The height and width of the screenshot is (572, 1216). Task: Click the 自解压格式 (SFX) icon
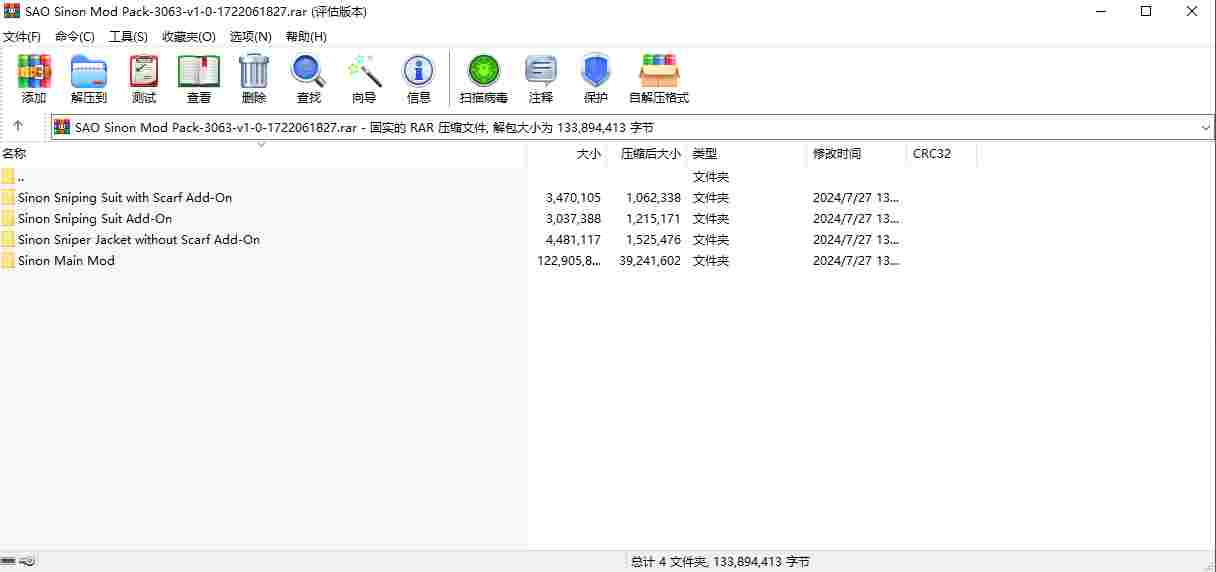(659, 71)
